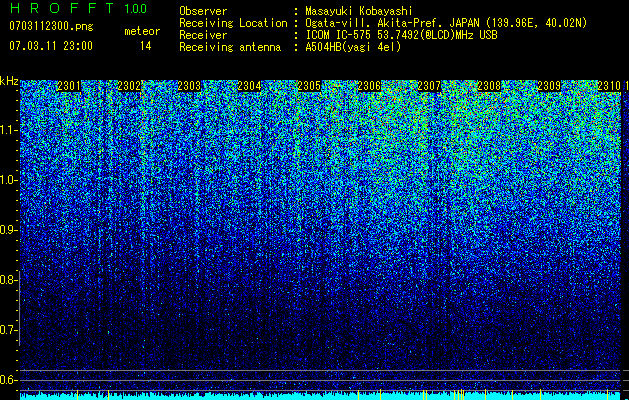Click the Receiving antenna field label
The height and width of the screenshot is (400, 629).
[x=230, y=47]
